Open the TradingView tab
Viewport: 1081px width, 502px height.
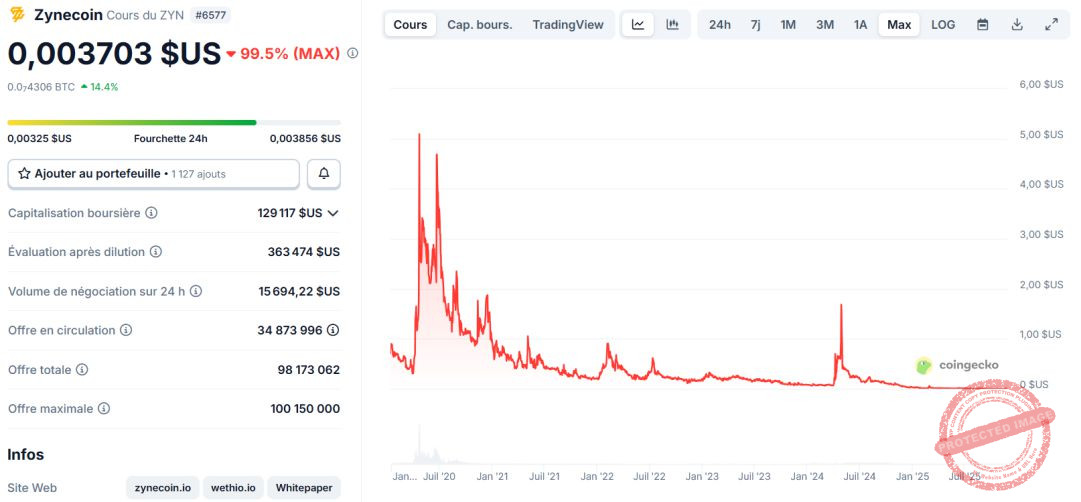tap(568, 25)
